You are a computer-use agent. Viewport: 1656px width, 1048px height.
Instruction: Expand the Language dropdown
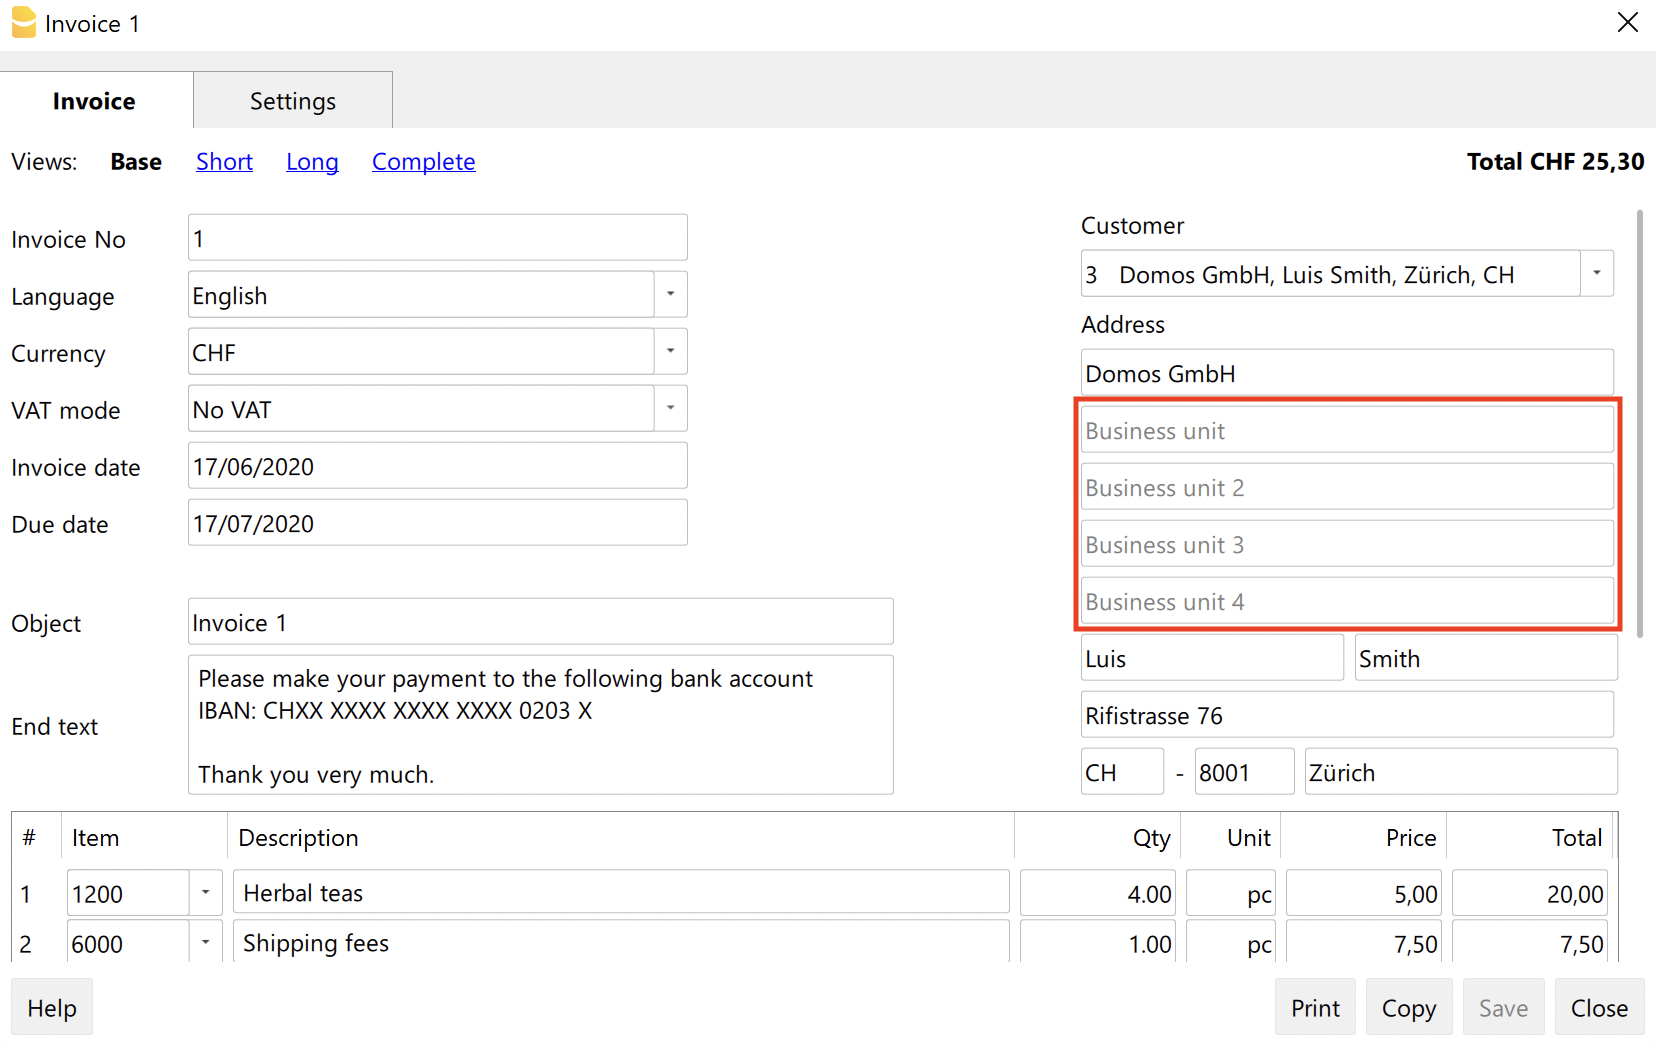tap(670, 295)
